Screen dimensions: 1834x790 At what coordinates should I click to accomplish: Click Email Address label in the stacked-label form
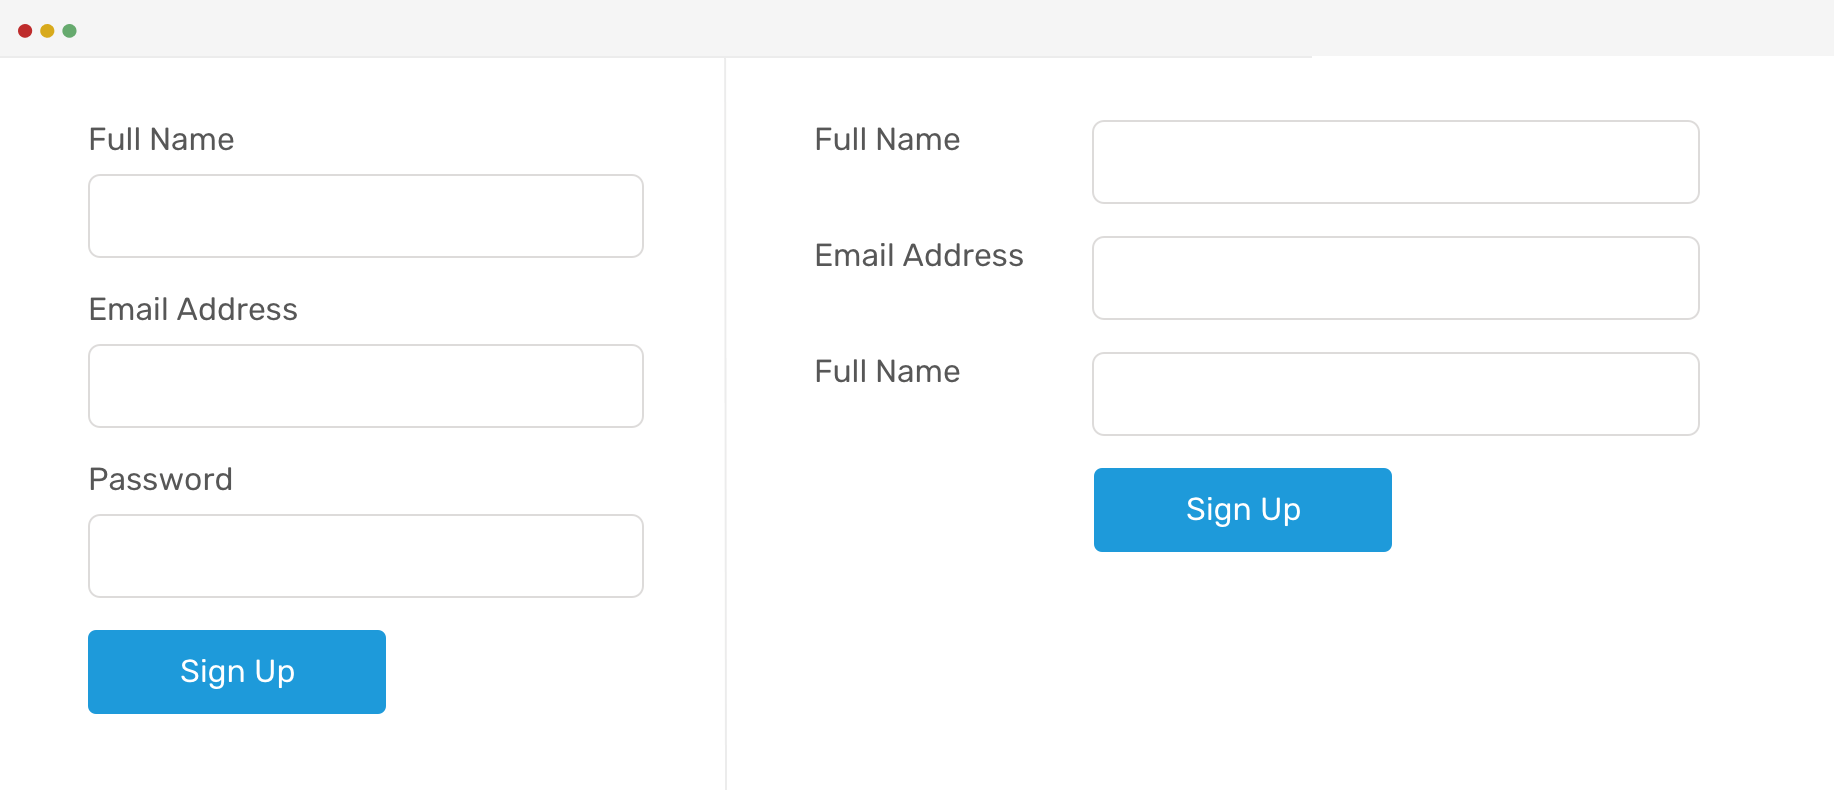click(x=193, y=309)
